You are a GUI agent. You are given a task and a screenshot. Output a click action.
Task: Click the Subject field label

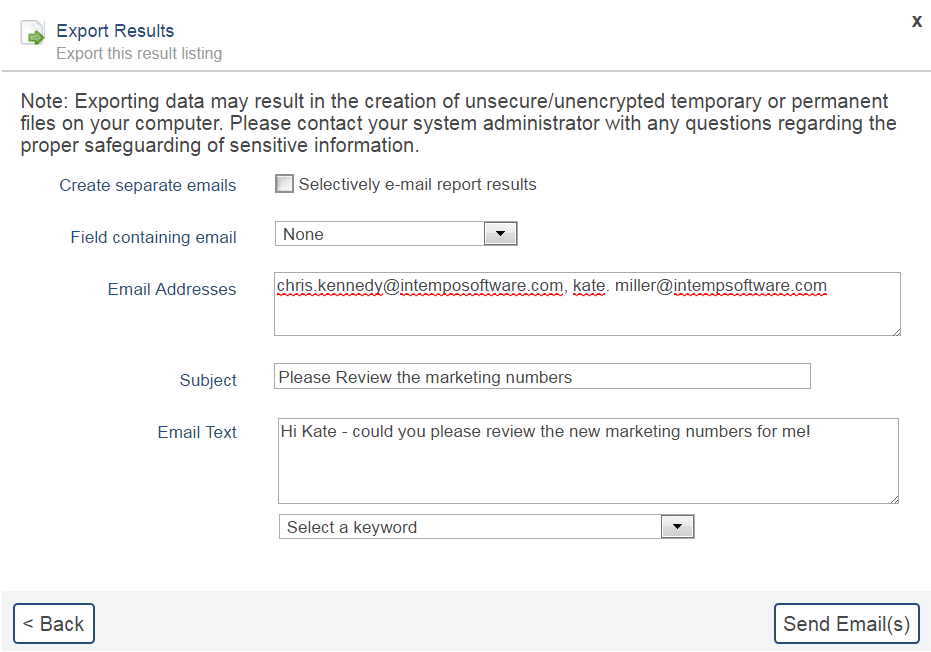[208, 380]
